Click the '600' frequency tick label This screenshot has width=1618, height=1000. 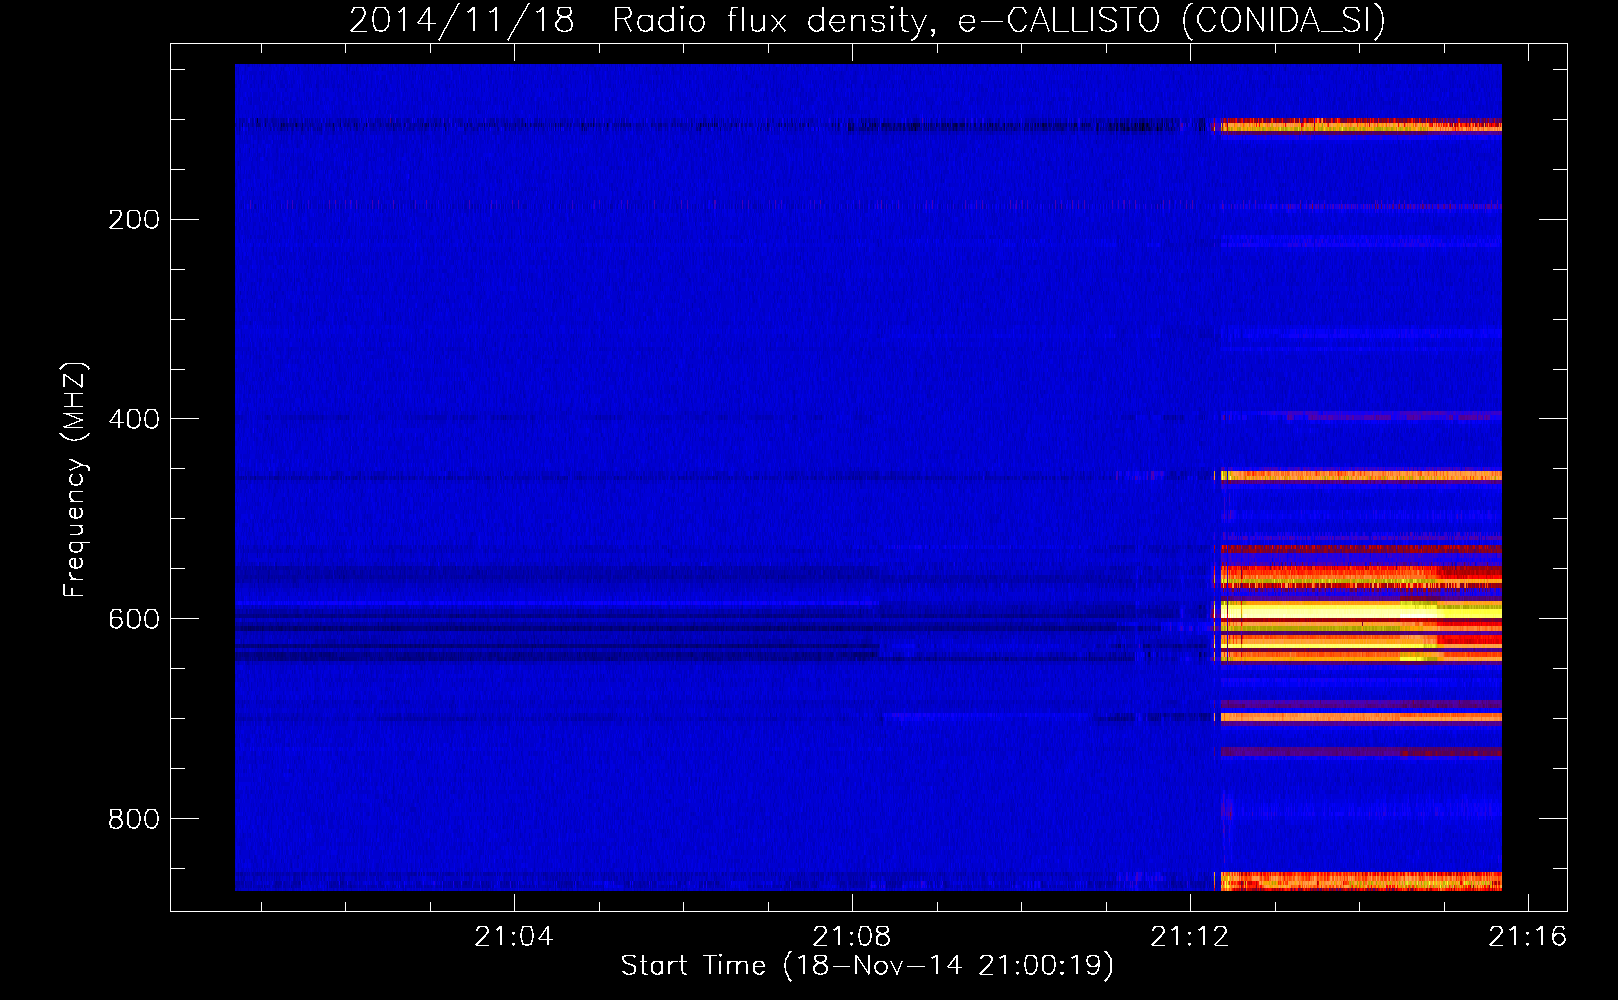point(134,619)
